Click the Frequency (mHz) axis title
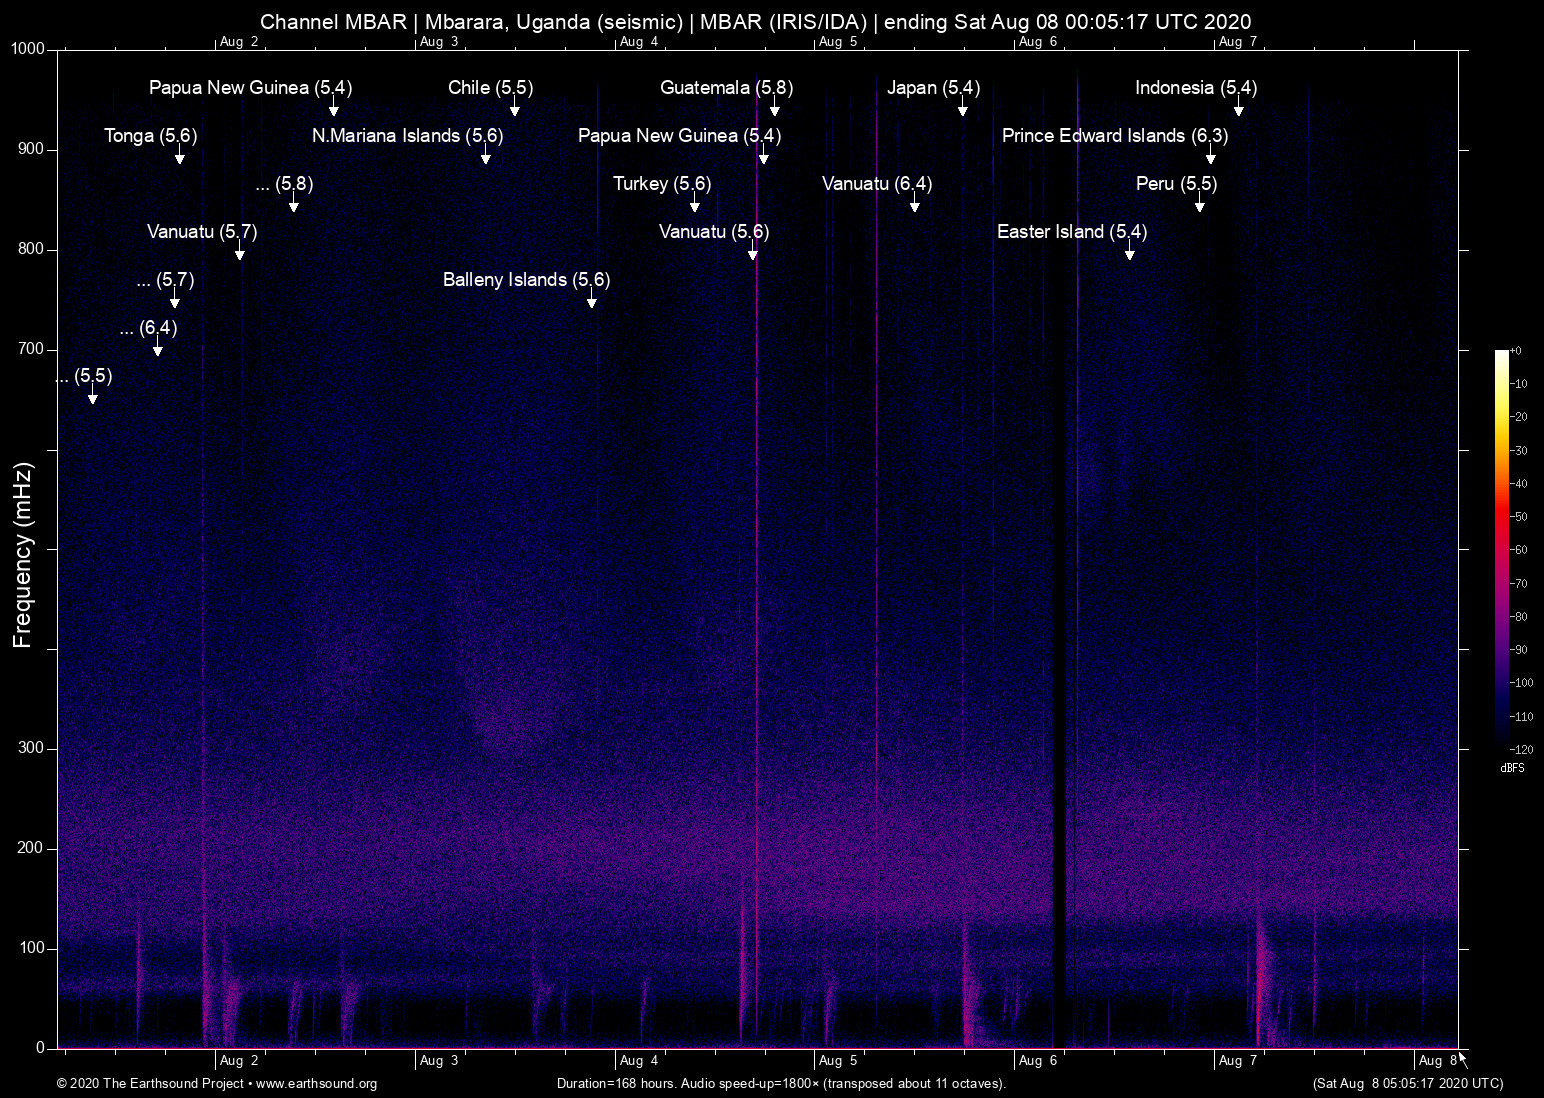The height and width of the screenshot is (1098, 1544). [x=23, y=555]
